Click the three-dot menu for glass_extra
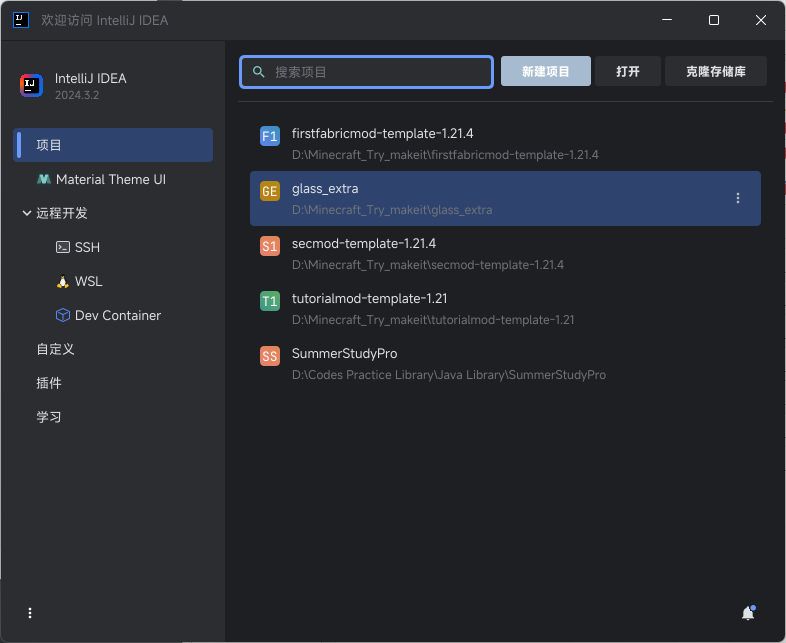 [738, 198]
